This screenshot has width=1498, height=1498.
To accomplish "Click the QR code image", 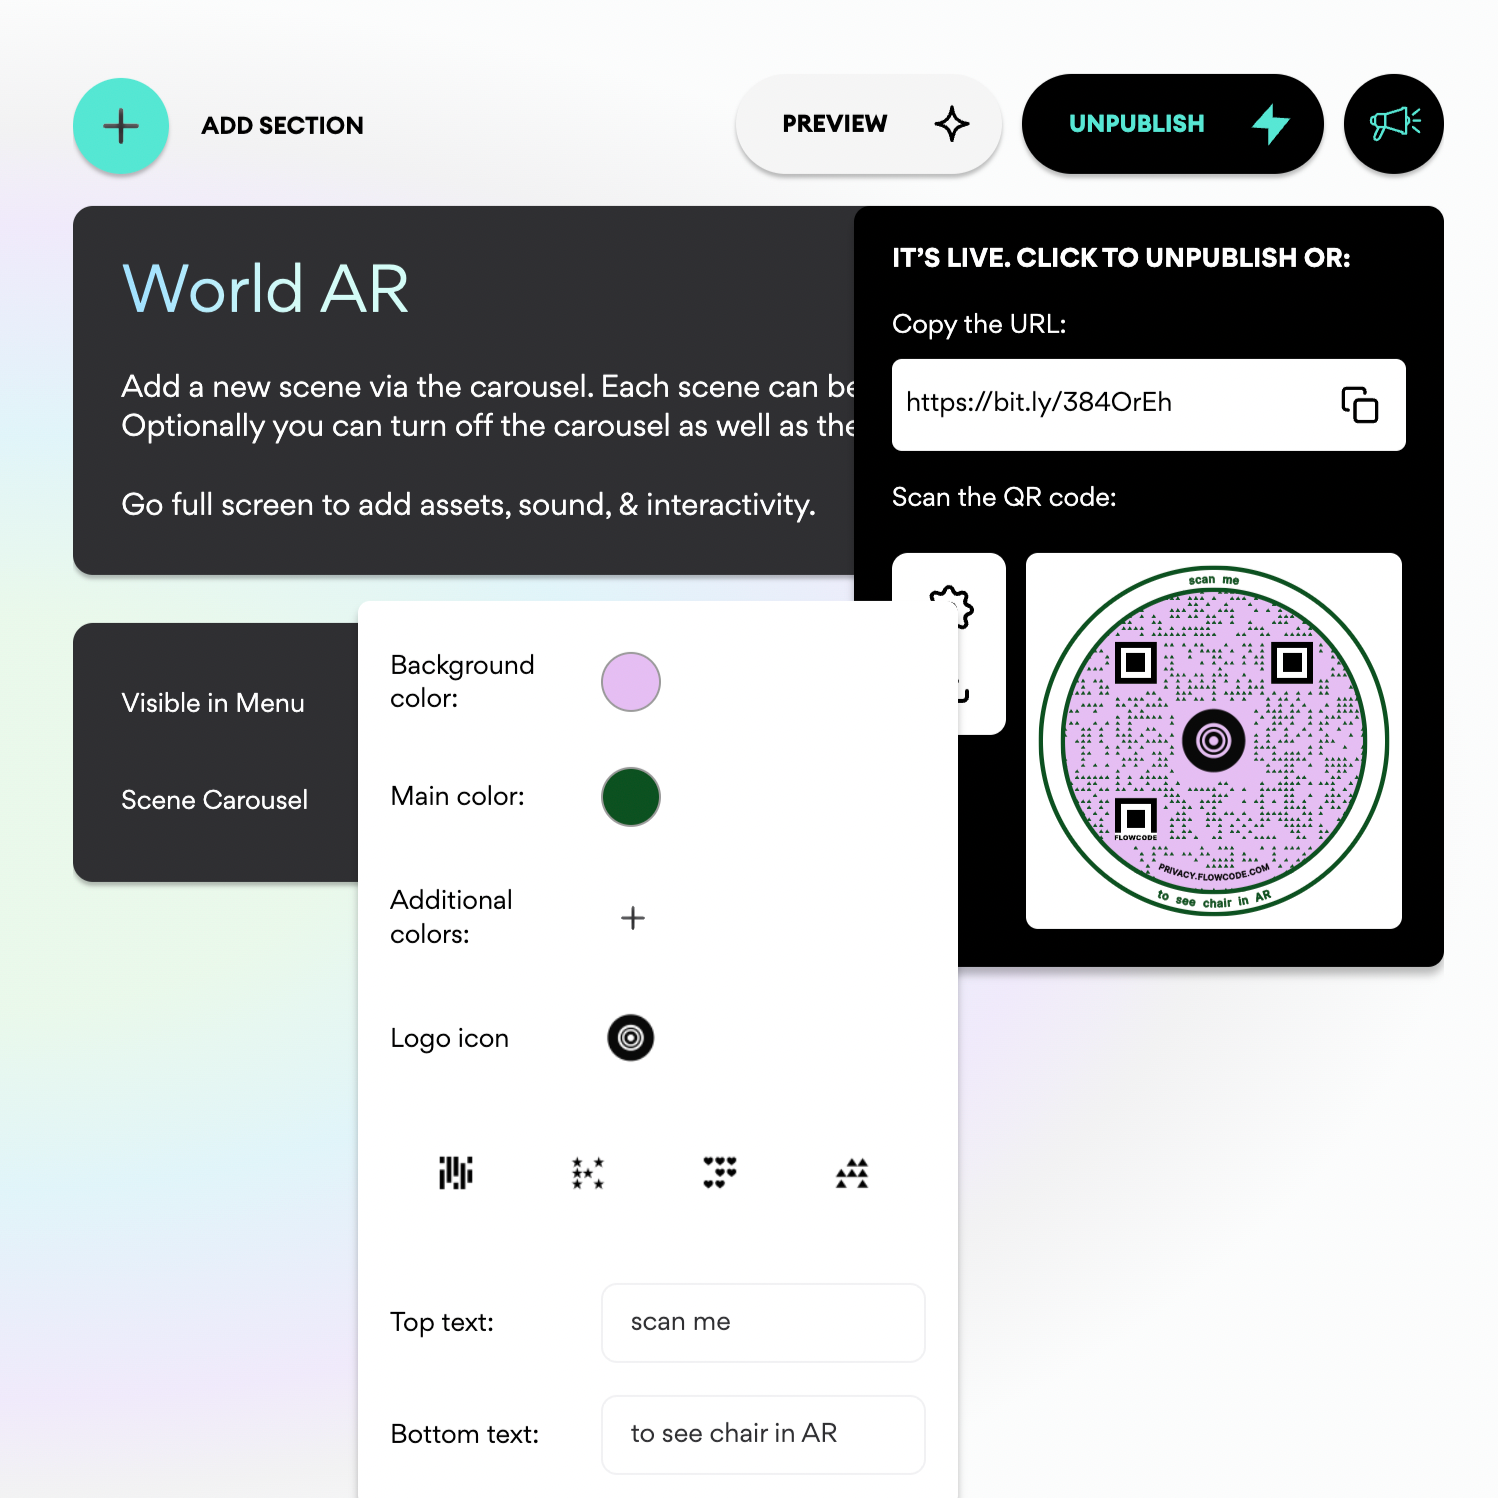I will (x=1213, y=741).
